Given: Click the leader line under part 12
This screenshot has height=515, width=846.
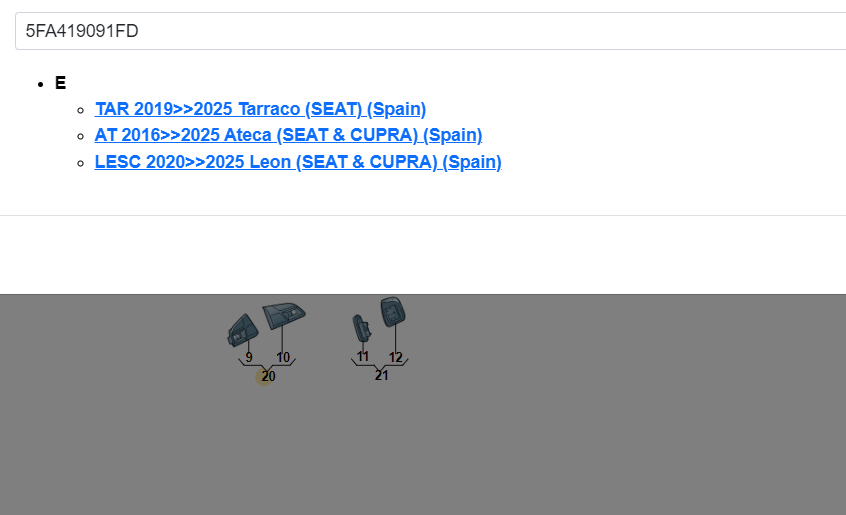Looking at the screenshot, I should [x=395, y=338].
